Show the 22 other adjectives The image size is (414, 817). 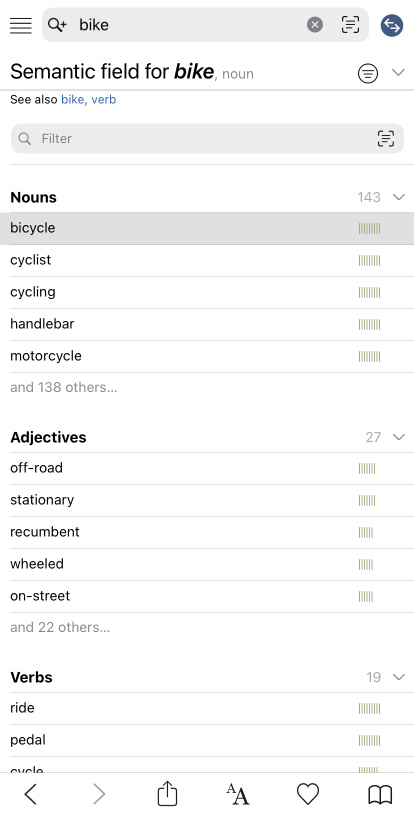click(x=60, y=627)
